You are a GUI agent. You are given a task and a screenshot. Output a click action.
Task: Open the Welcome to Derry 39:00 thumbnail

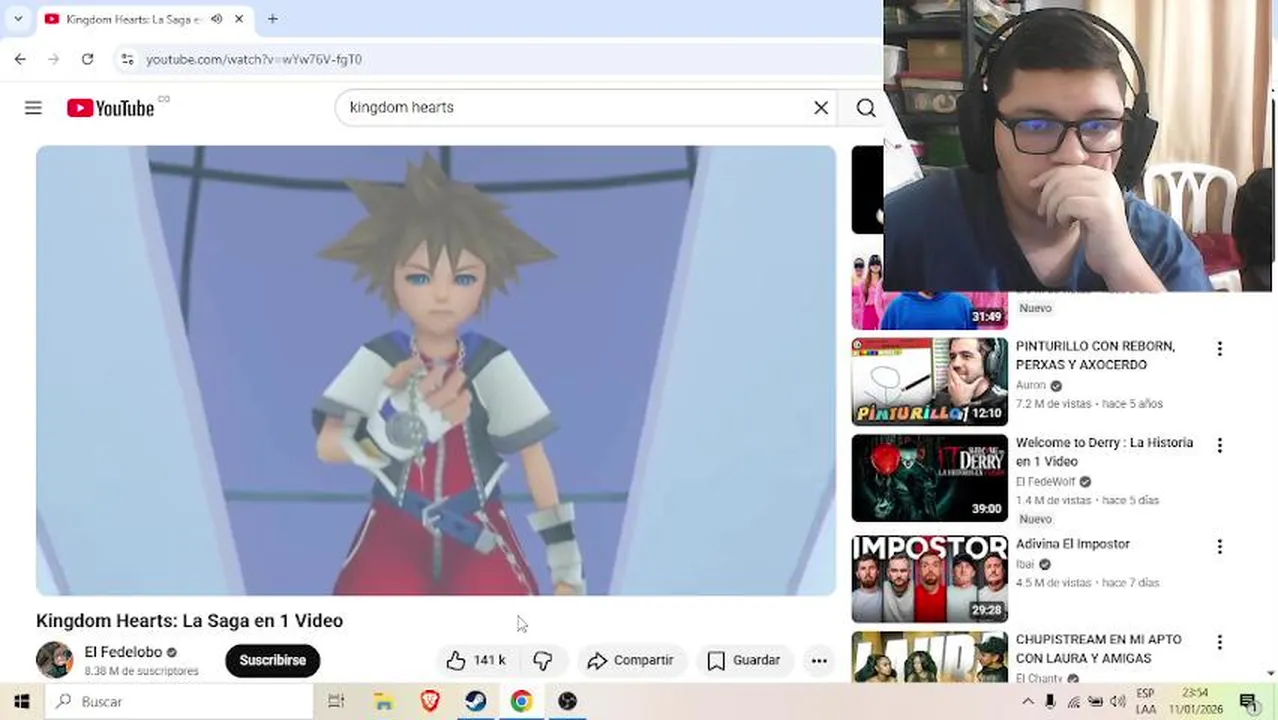(930, 478)
